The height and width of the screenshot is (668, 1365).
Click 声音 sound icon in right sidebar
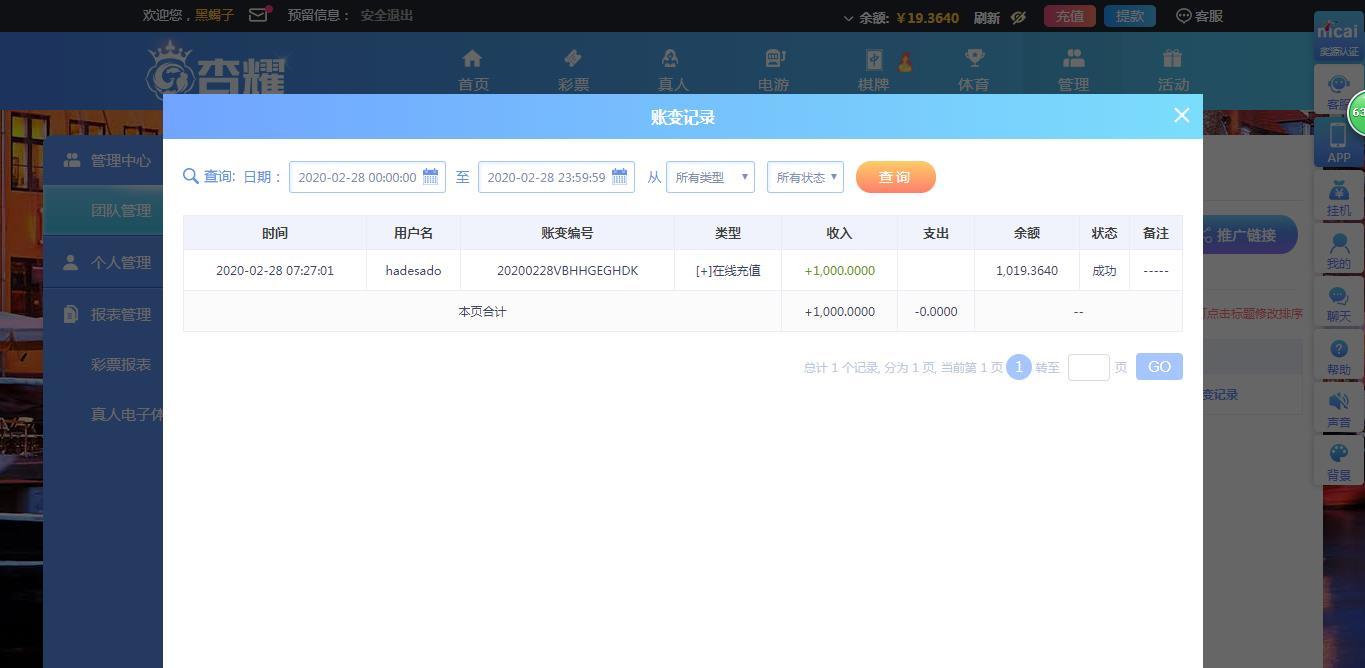(x=1338, y=408)
